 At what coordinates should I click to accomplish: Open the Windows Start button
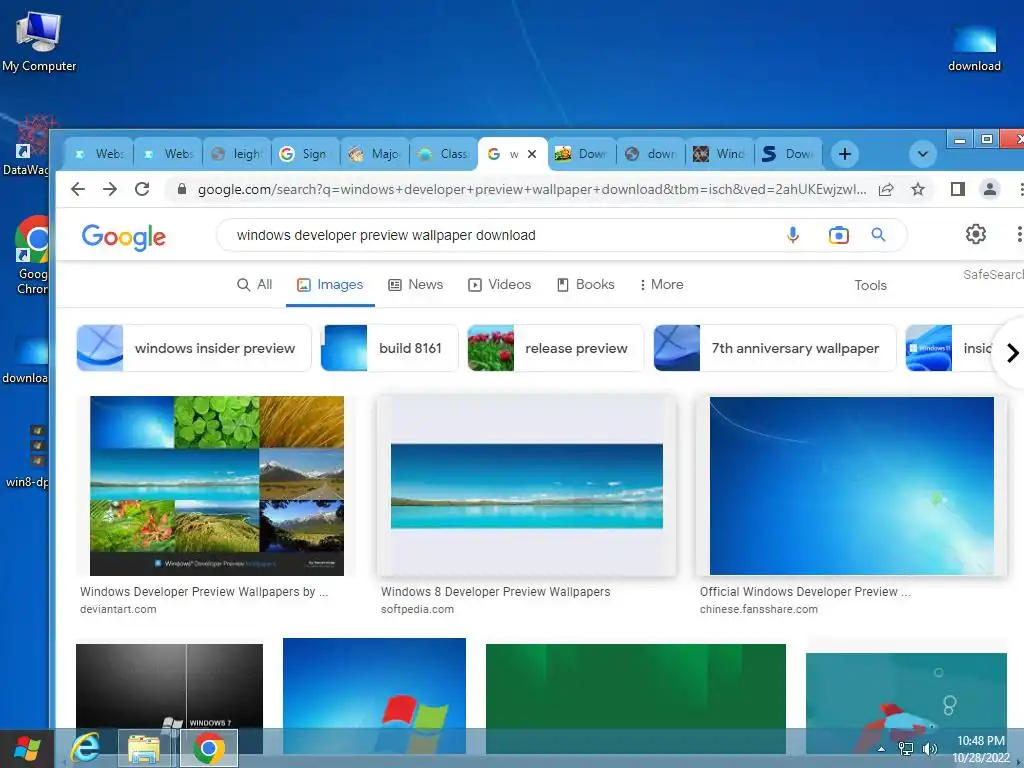pyautogui.click(x=27, y=748)
